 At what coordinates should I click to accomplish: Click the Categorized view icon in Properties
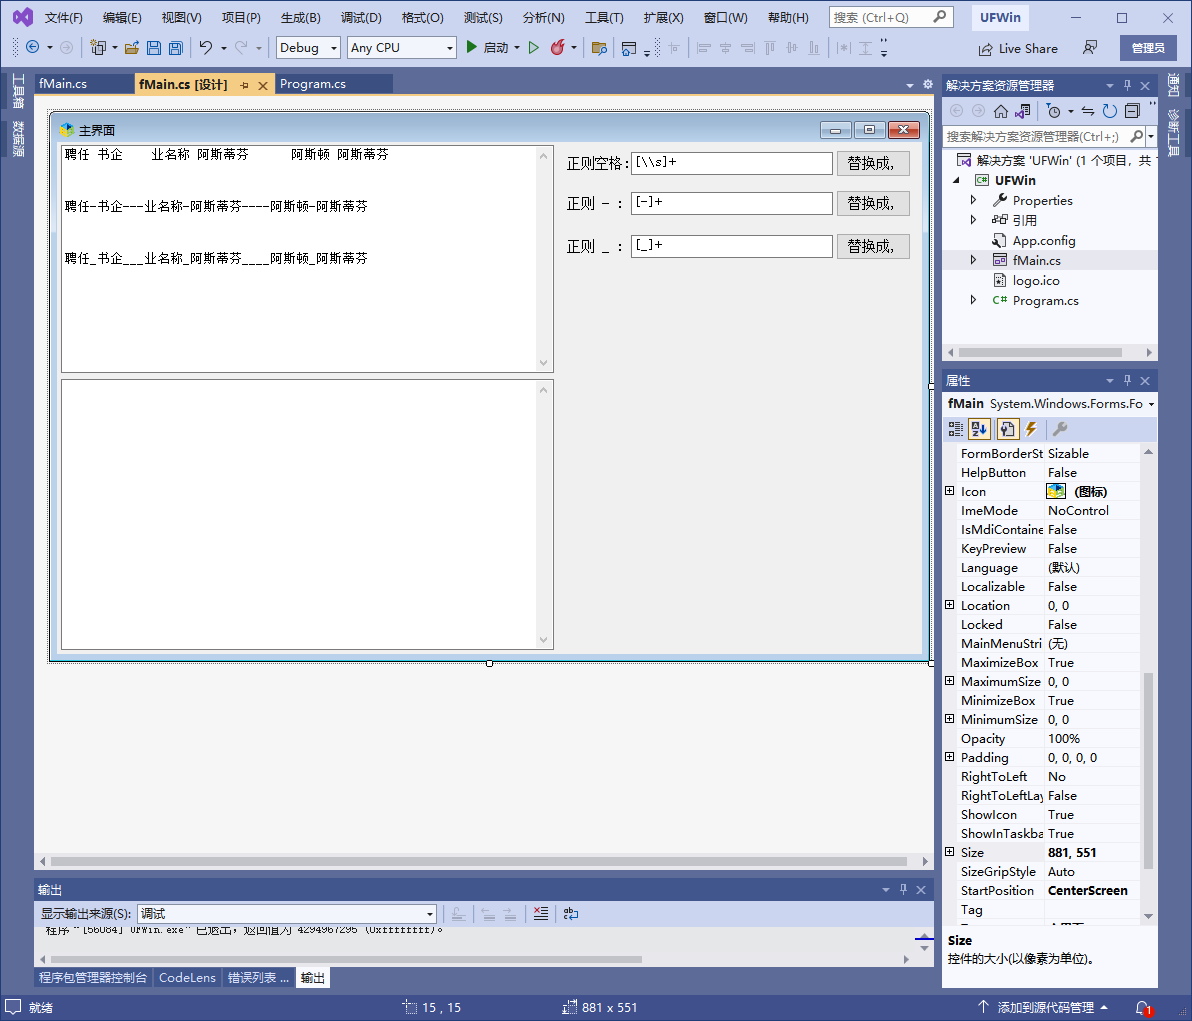[956, 429]
